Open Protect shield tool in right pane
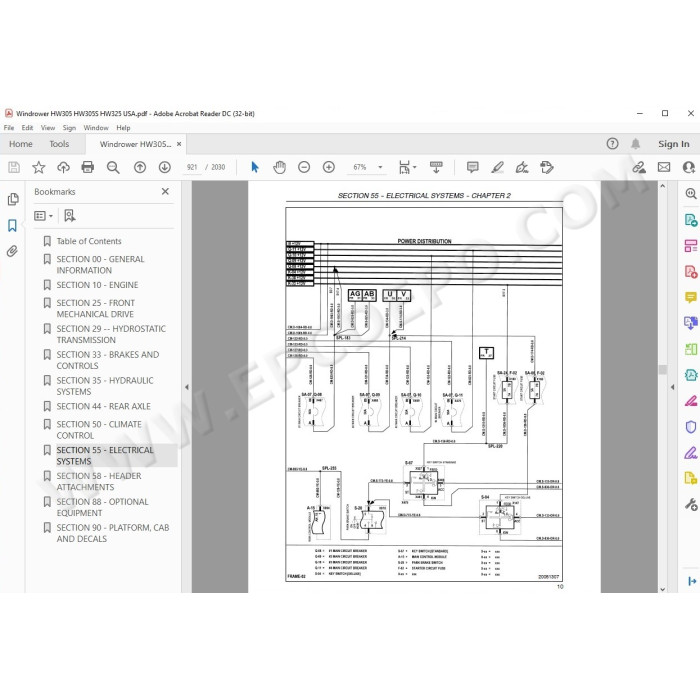Viewport: 700px width, 700px height. tap(691, 427)
